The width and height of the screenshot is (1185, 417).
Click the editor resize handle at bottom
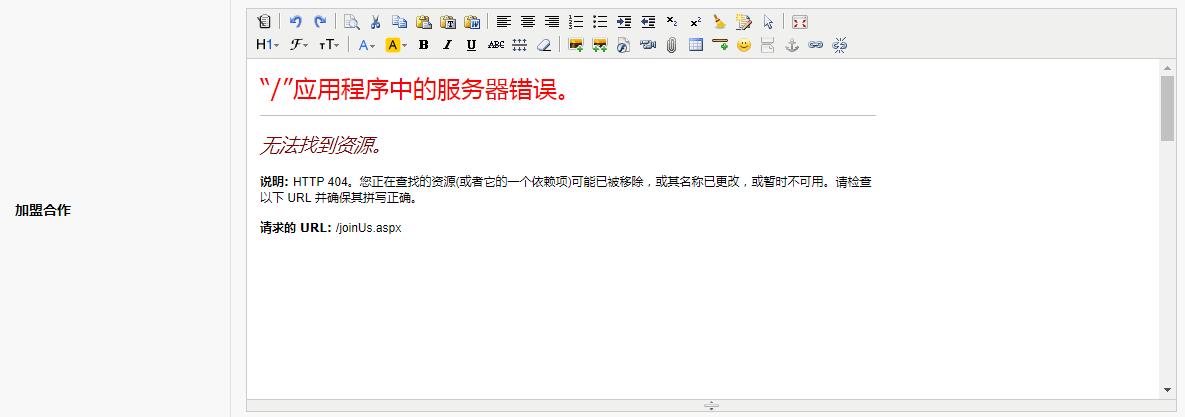[x=711, y=406]
